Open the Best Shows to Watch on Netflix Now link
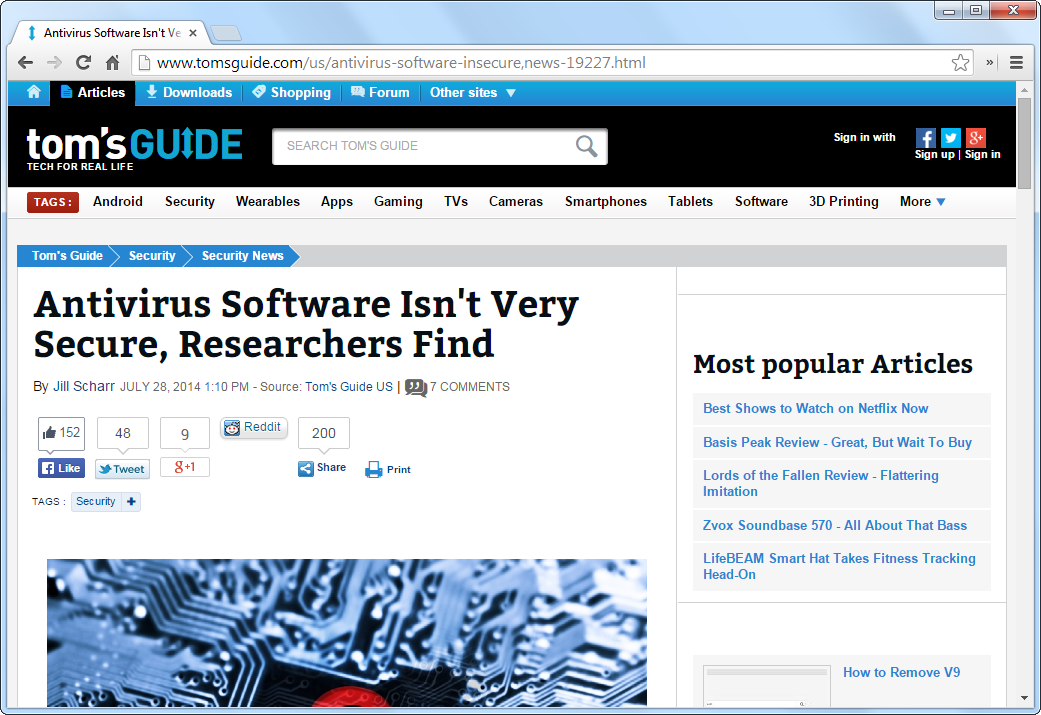The width and height of the screenshot is (1041, 715). pyautogui.click(x=815, y=408)
